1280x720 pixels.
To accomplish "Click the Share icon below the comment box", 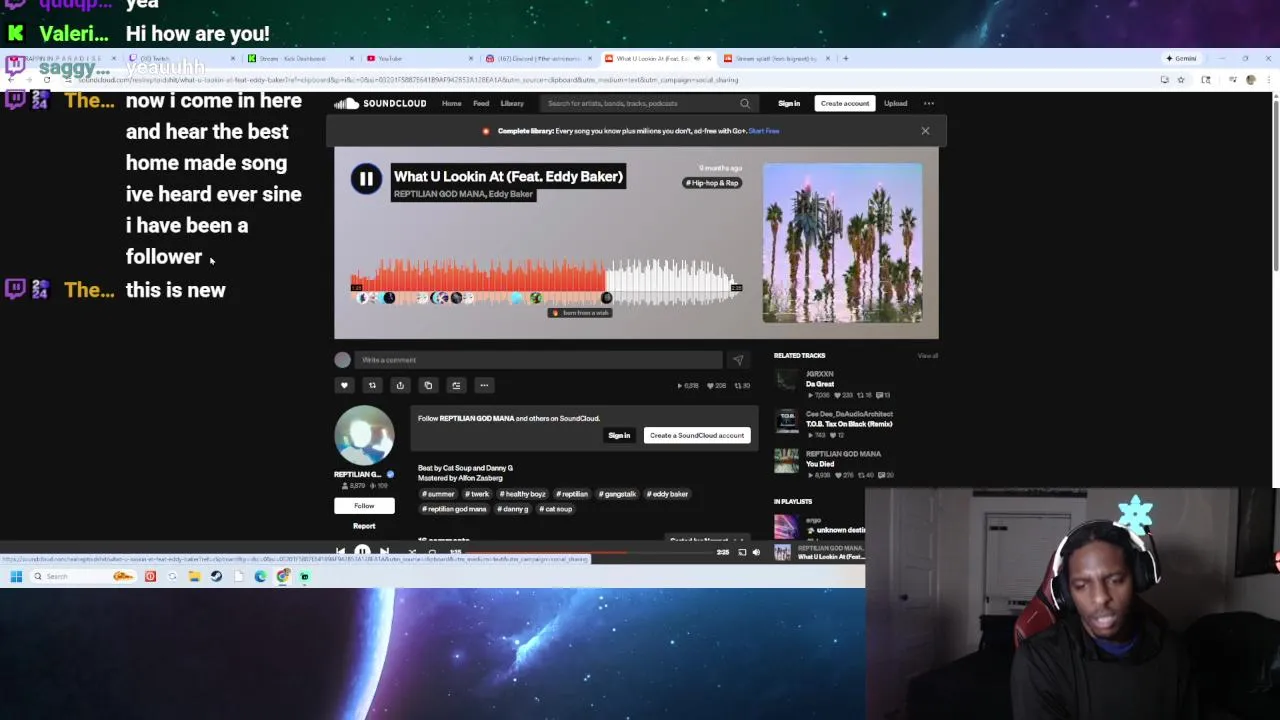I will (400, 385).
